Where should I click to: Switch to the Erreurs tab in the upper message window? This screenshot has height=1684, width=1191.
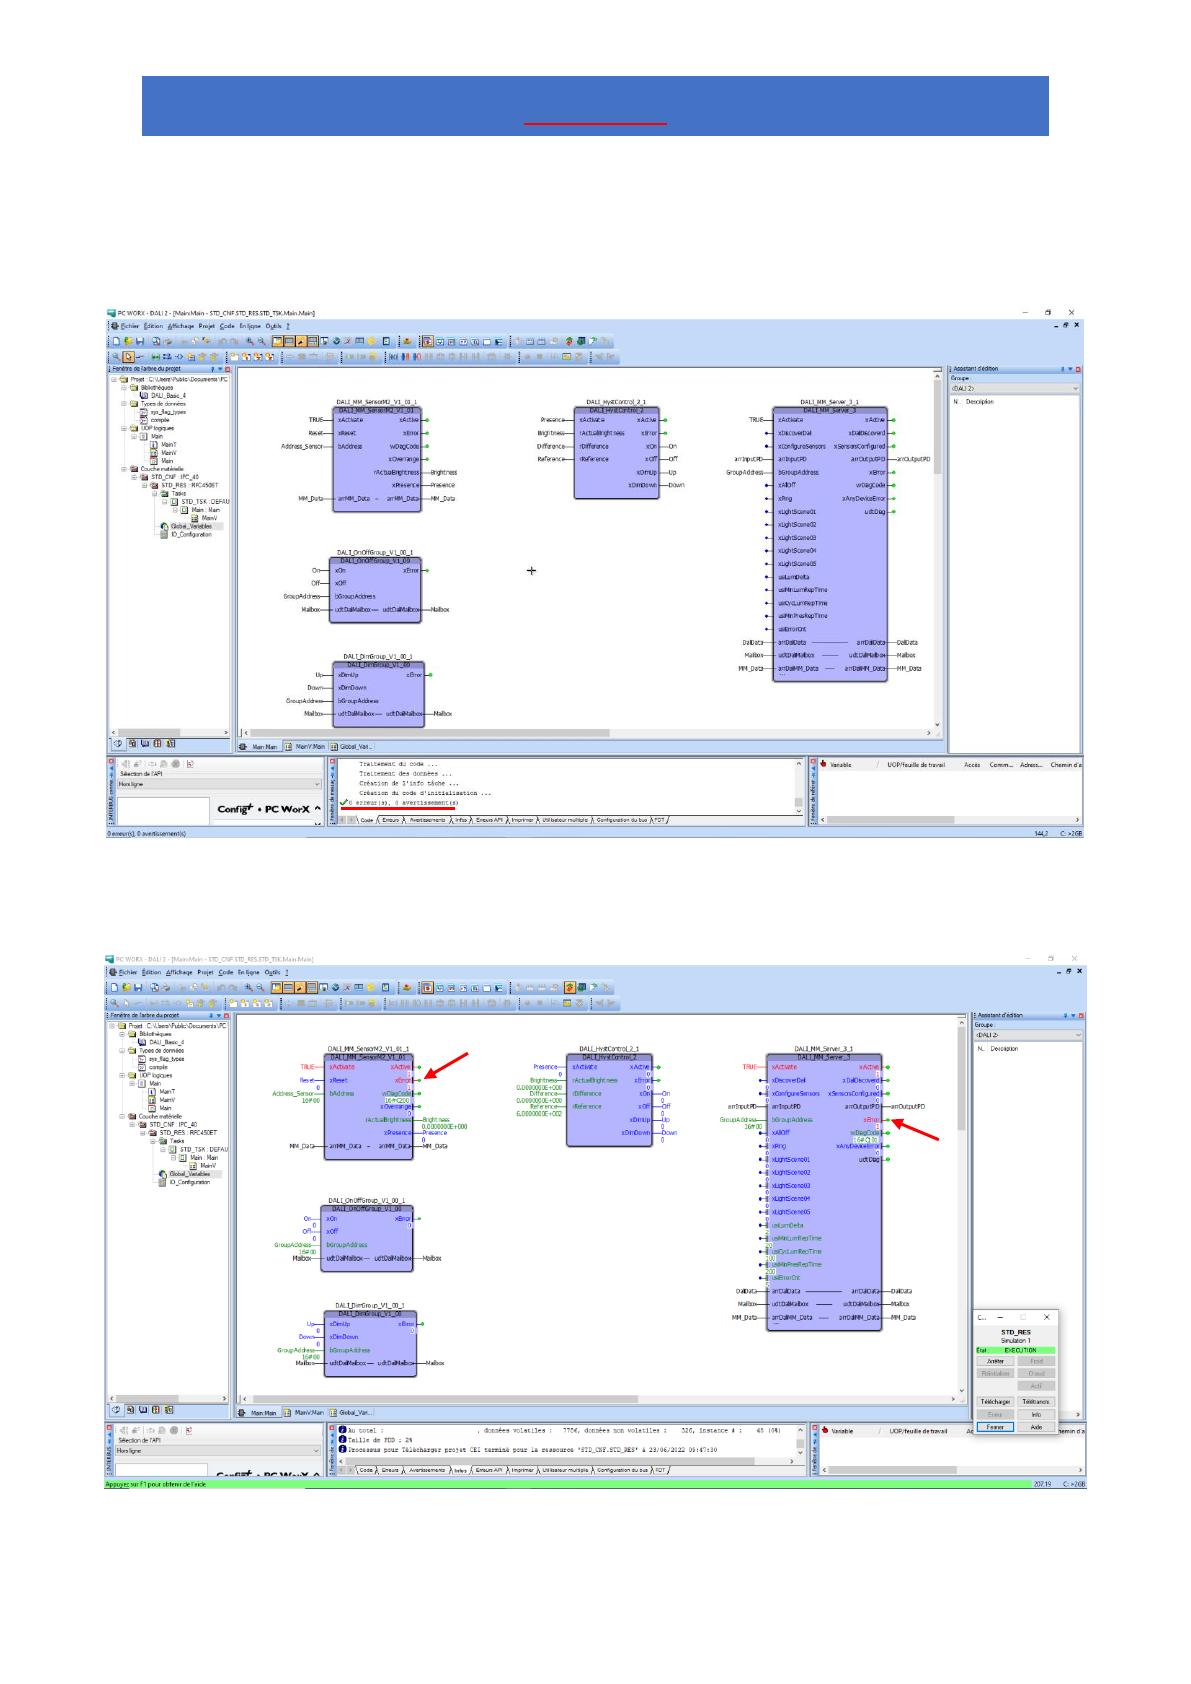click(391, 820)
